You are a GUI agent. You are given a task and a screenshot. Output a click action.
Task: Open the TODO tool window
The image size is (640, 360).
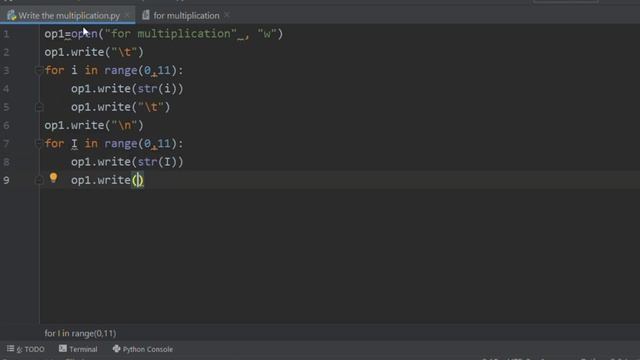pos(26,349)
